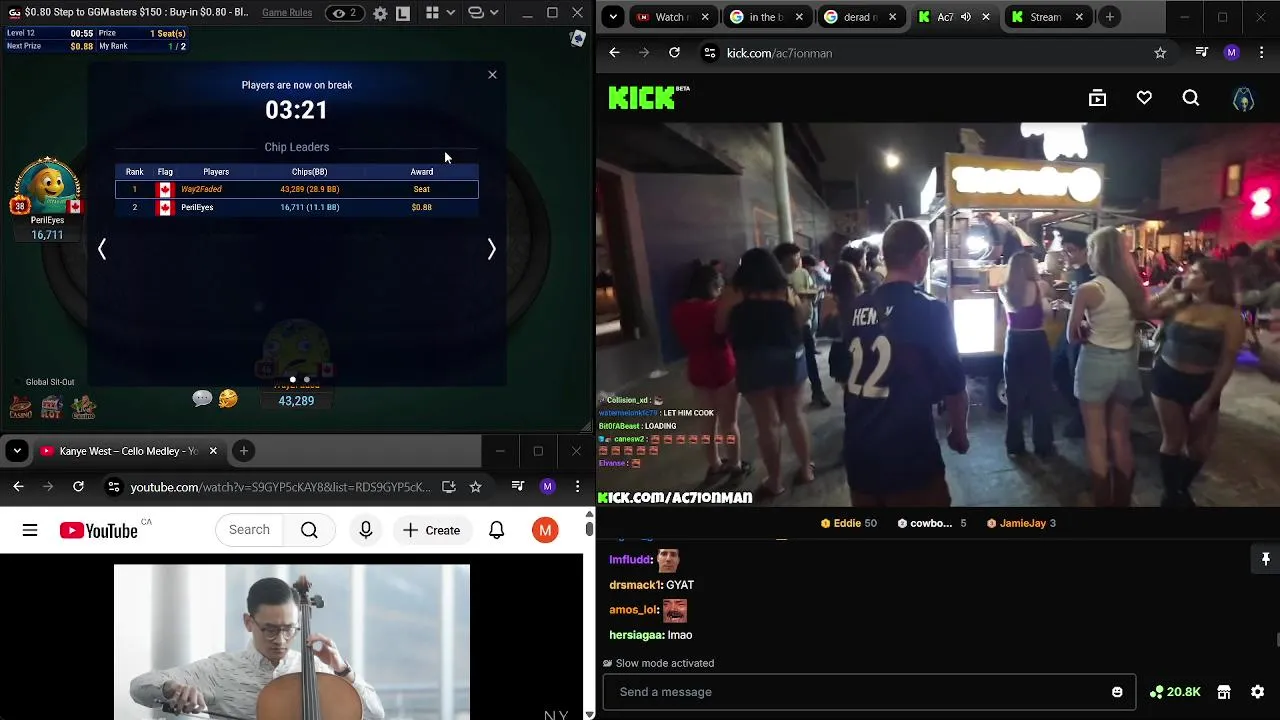The width and height of the screenshot is (1280, 720).
Task: Close the break Chip Leaders popup
Action: 492,75
